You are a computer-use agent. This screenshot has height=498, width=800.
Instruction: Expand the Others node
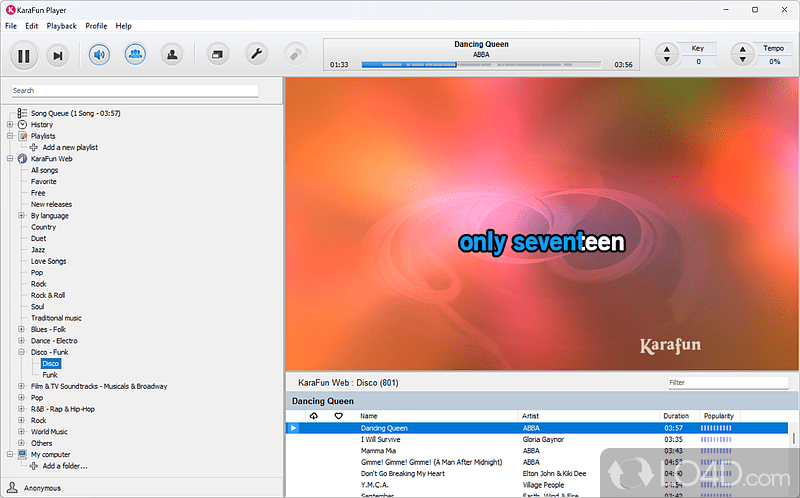point(21,443)
